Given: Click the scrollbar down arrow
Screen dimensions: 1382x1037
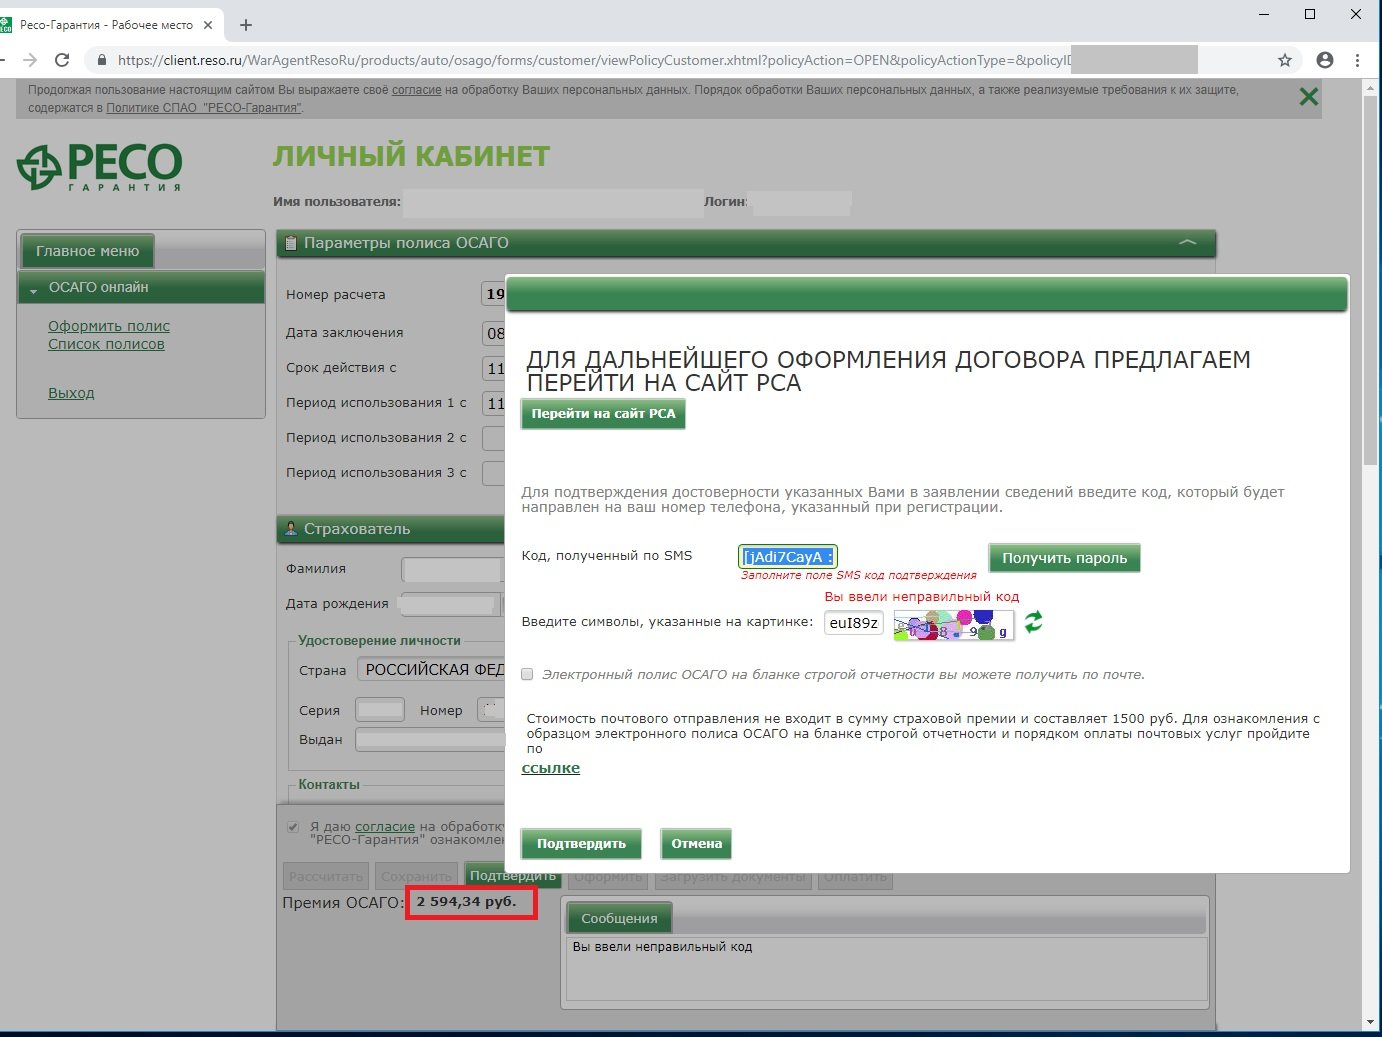Looking at the screenshot, I should (1370, 1022).
